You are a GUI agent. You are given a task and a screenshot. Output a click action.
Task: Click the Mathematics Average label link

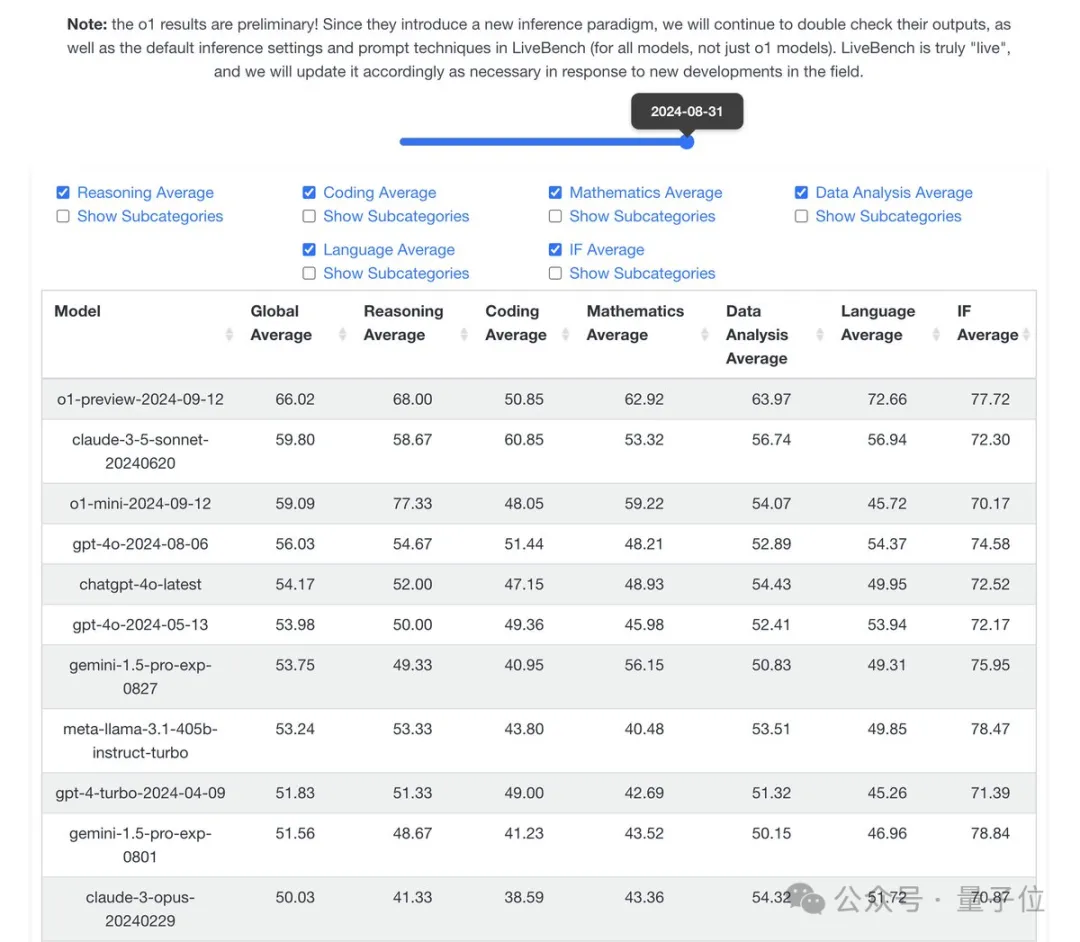click(x=645, y=193)
